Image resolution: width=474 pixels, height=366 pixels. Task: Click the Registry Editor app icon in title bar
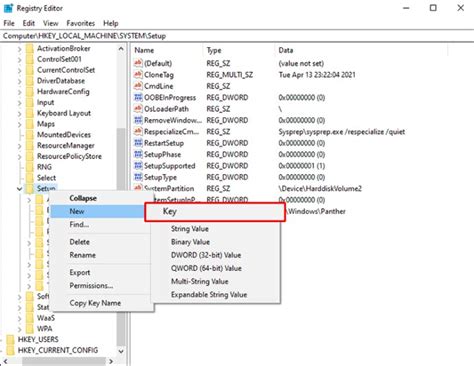8,8
